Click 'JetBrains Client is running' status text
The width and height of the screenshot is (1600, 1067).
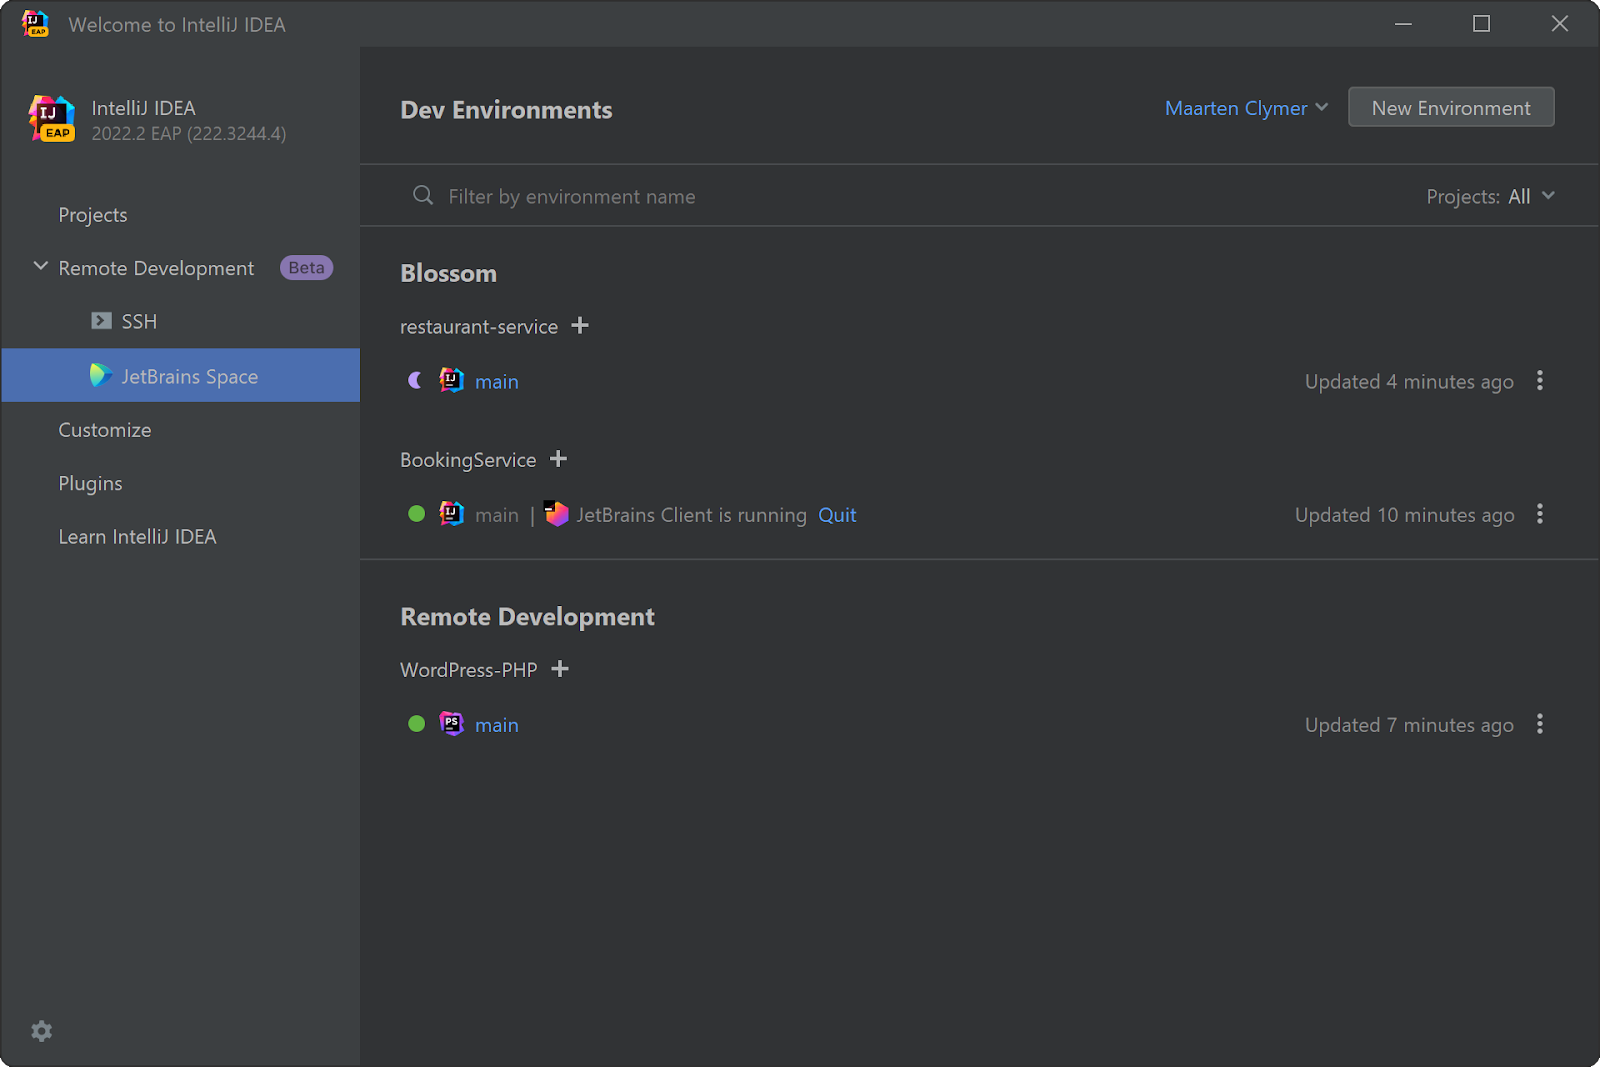coord(691,515)
